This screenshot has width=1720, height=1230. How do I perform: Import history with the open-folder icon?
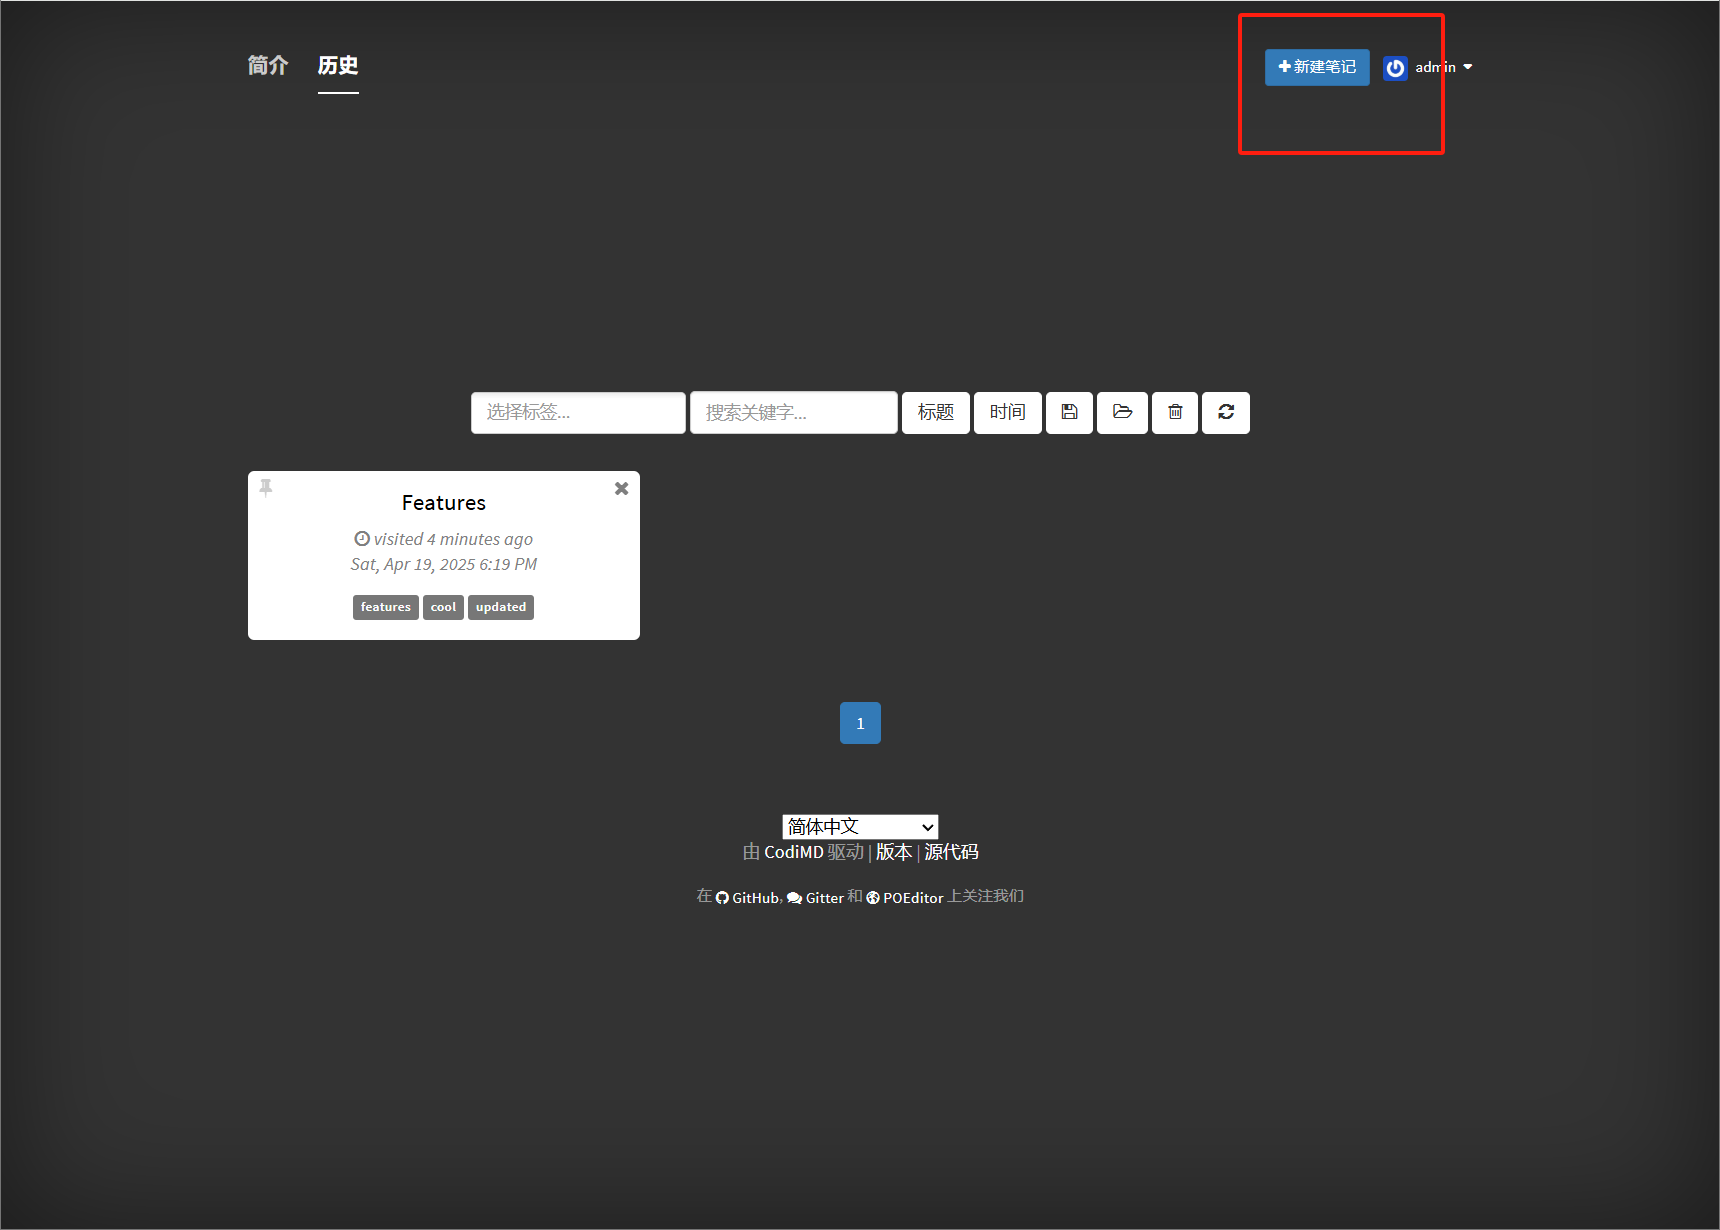click(x=1122, y=412)
